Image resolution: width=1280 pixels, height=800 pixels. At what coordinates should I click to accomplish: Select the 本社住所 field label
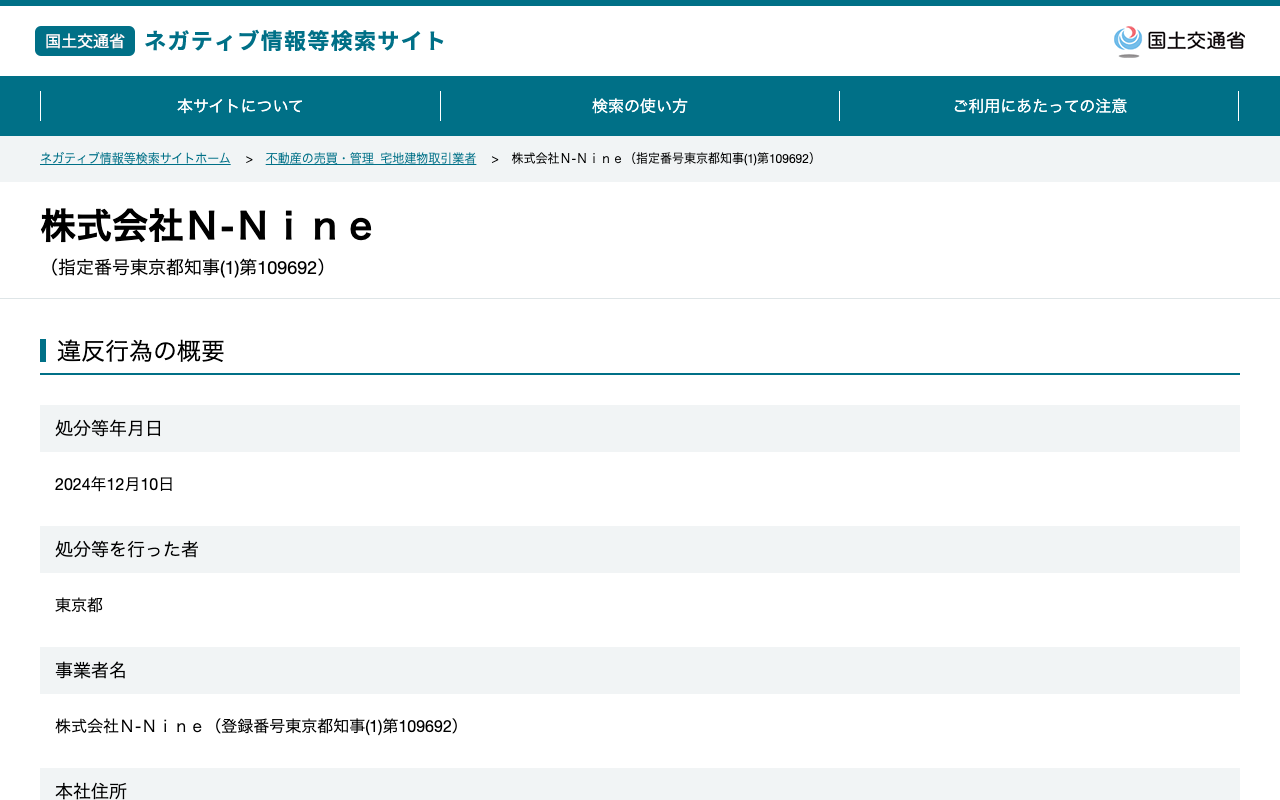(x=91, y=790)
